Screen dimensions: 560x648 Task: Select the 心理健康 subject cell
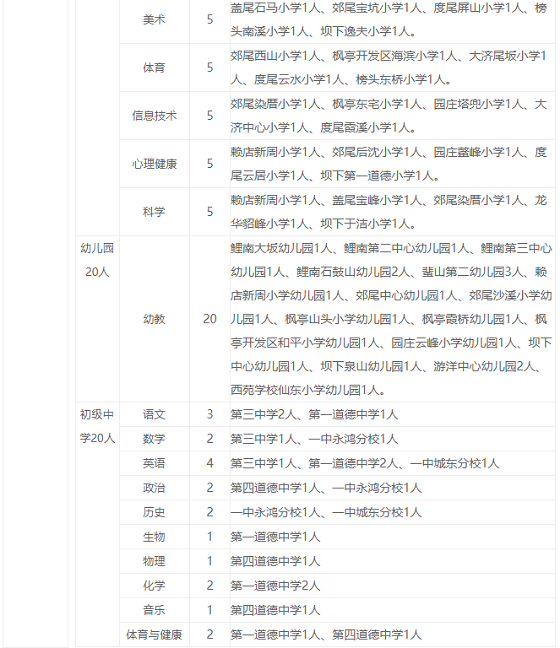point(154,164)
